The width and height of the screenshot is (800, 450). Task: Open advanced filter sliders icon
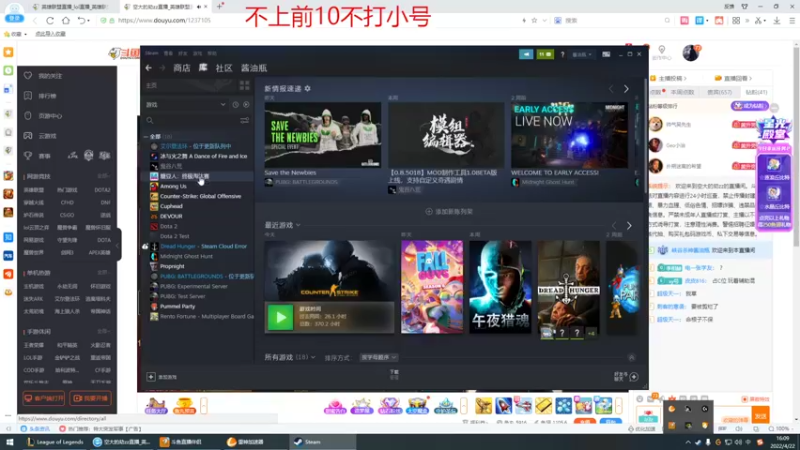coord(244,121)
